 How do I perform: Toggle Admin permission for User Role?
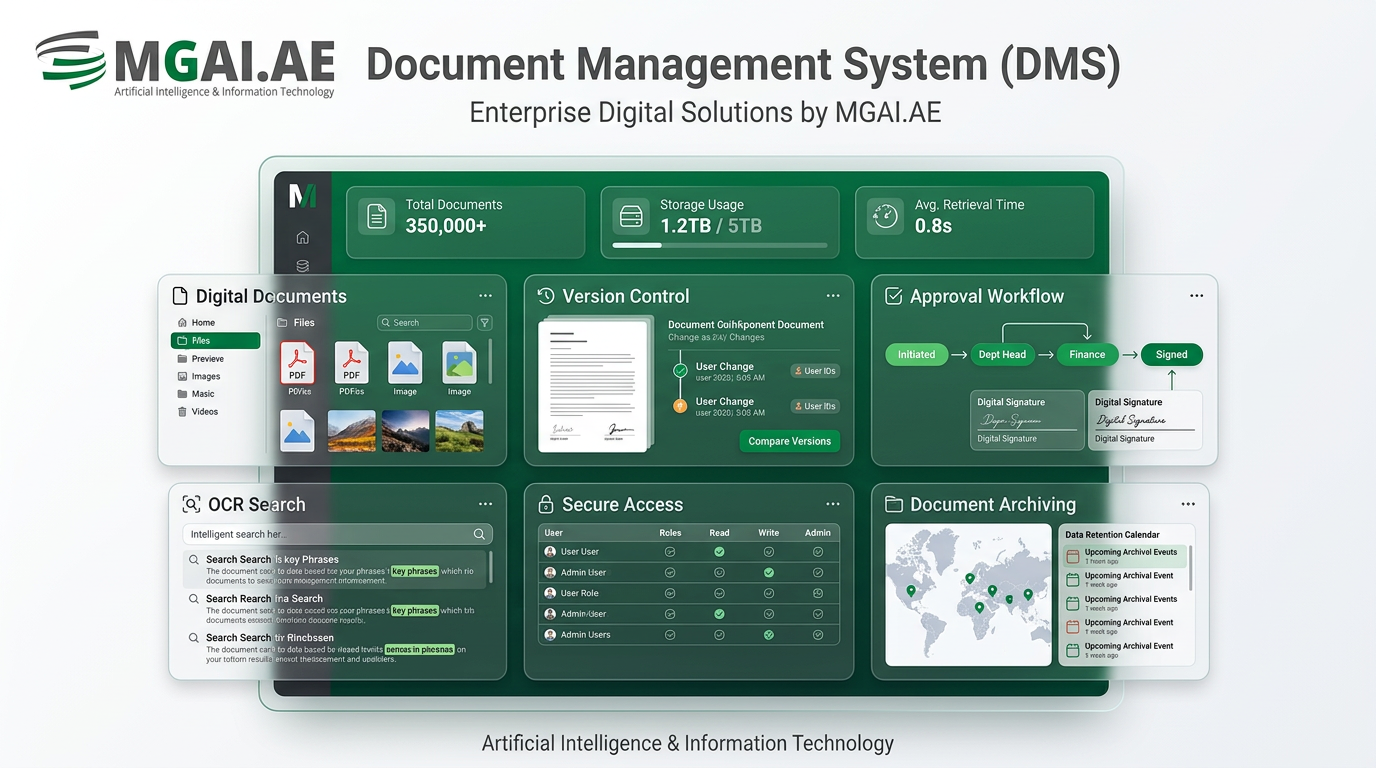click(x=818, y=593)
